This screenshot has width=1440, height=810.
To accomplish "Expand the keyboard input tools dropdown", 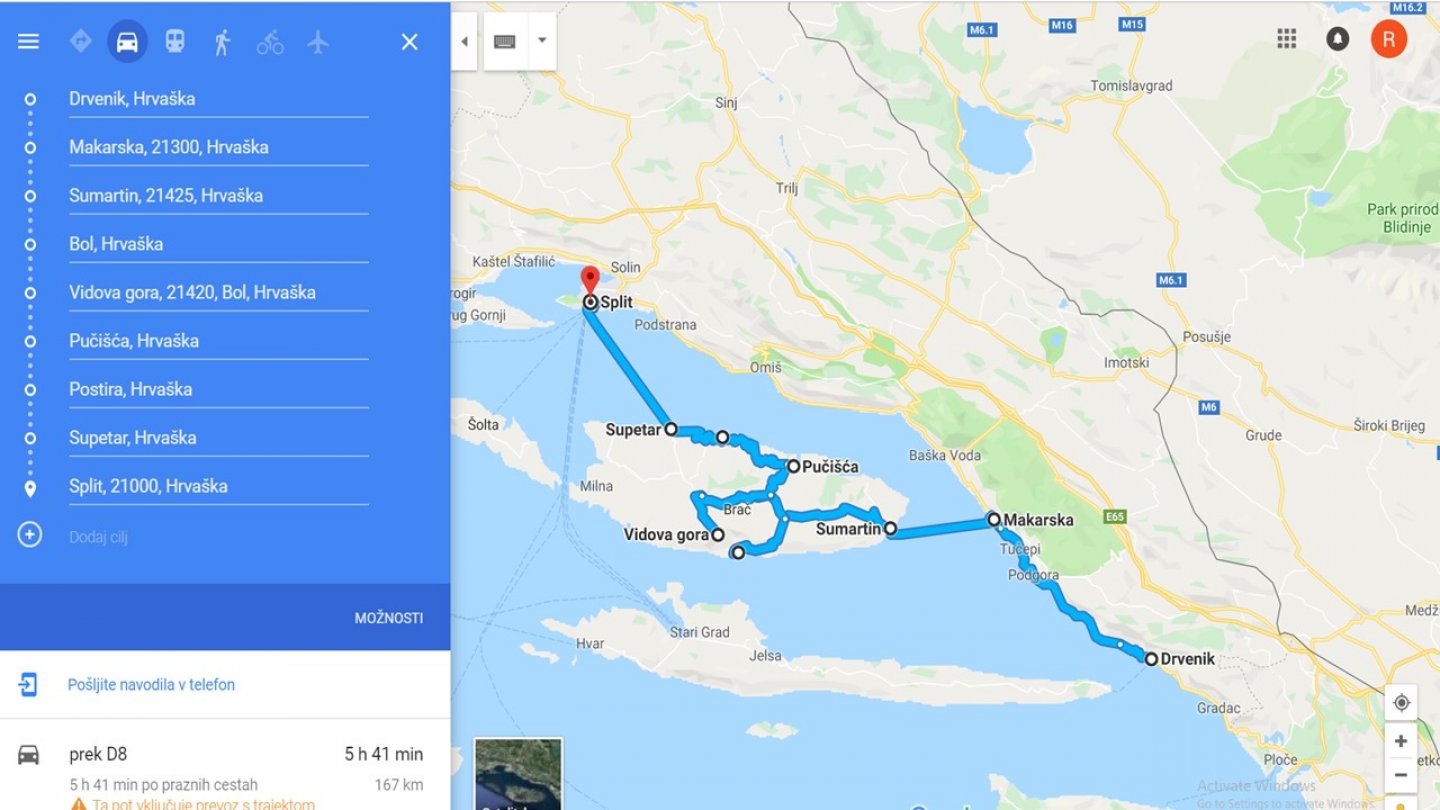I will point(542,41).
